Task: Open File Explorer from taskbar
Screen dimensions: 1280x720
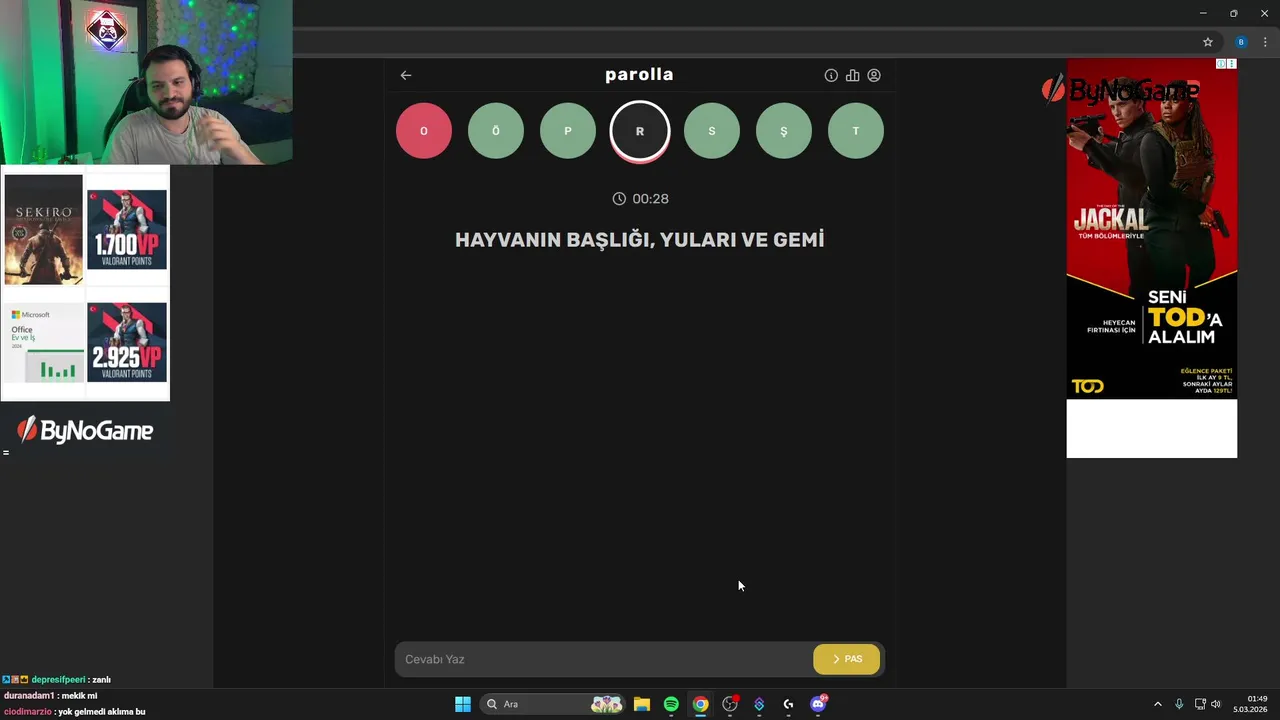Action: pyautogui.click(x=642, y=704)
